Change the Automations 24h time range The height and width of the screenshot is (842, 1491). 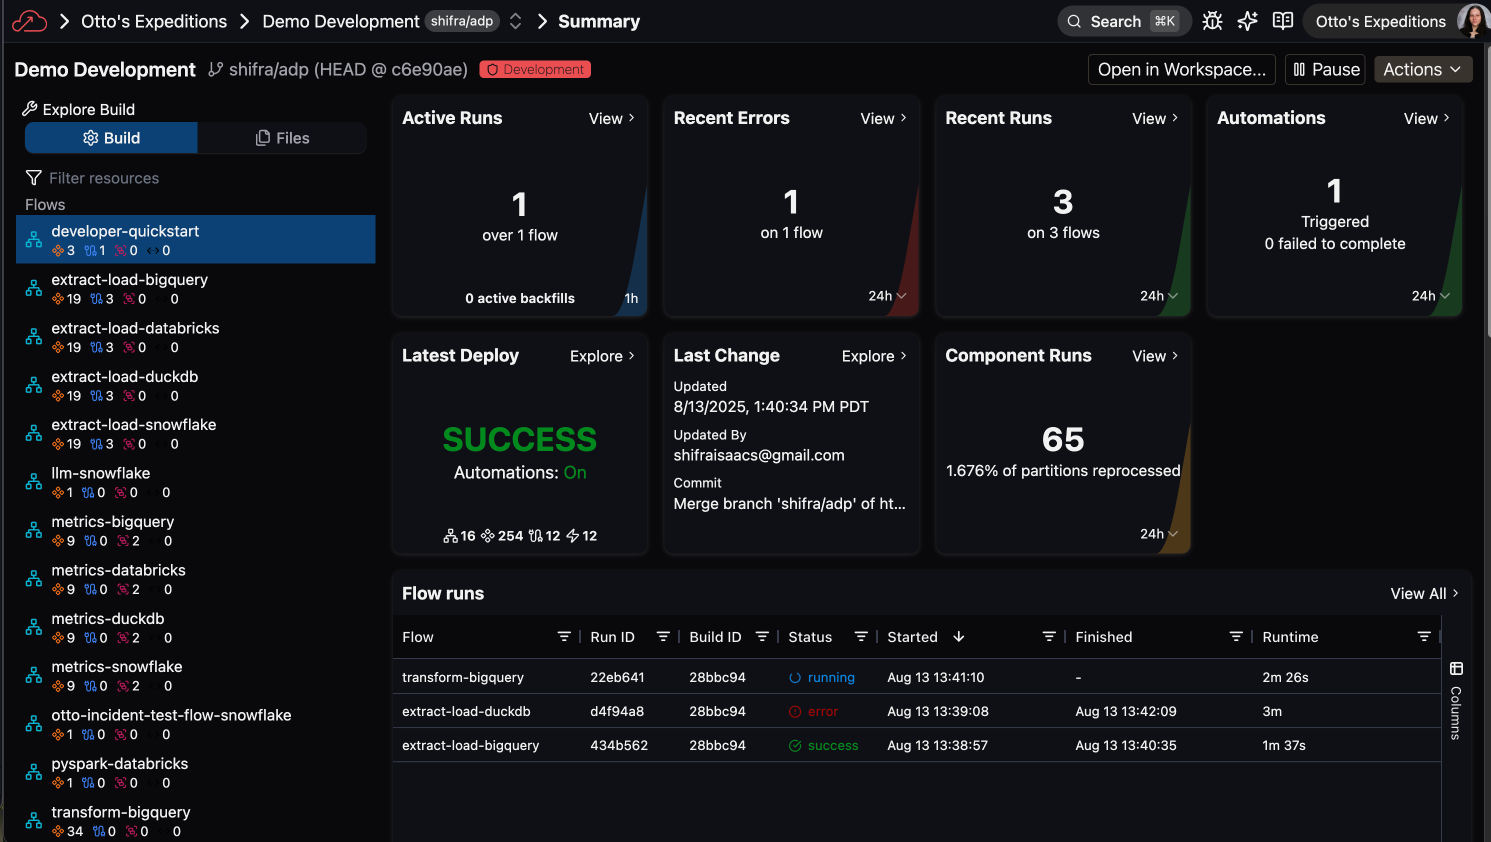[1431, 296]
